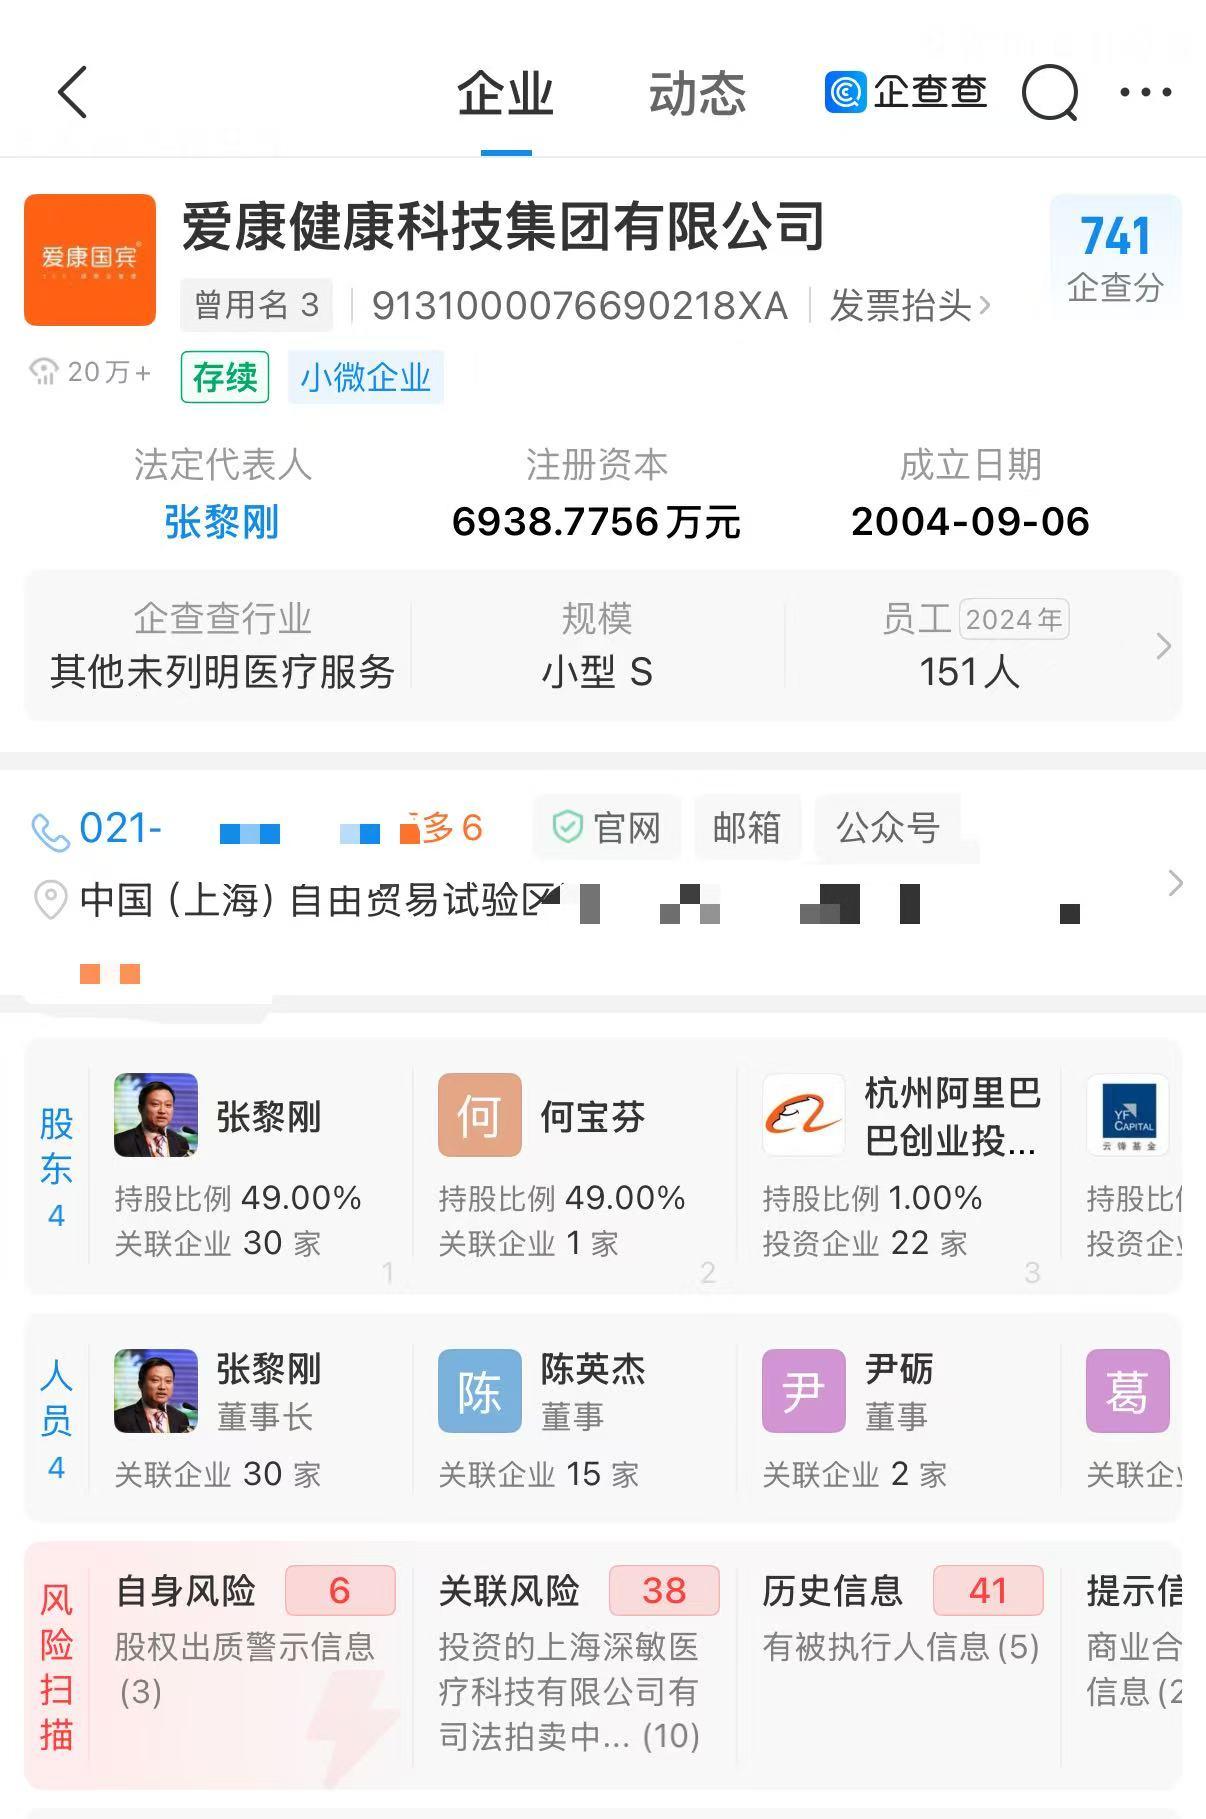Tap 杭州阿里巴巴's 投资企业 22 家
The width and height of the screenshot is (1206, 1819).
[x=865, y=1243]
